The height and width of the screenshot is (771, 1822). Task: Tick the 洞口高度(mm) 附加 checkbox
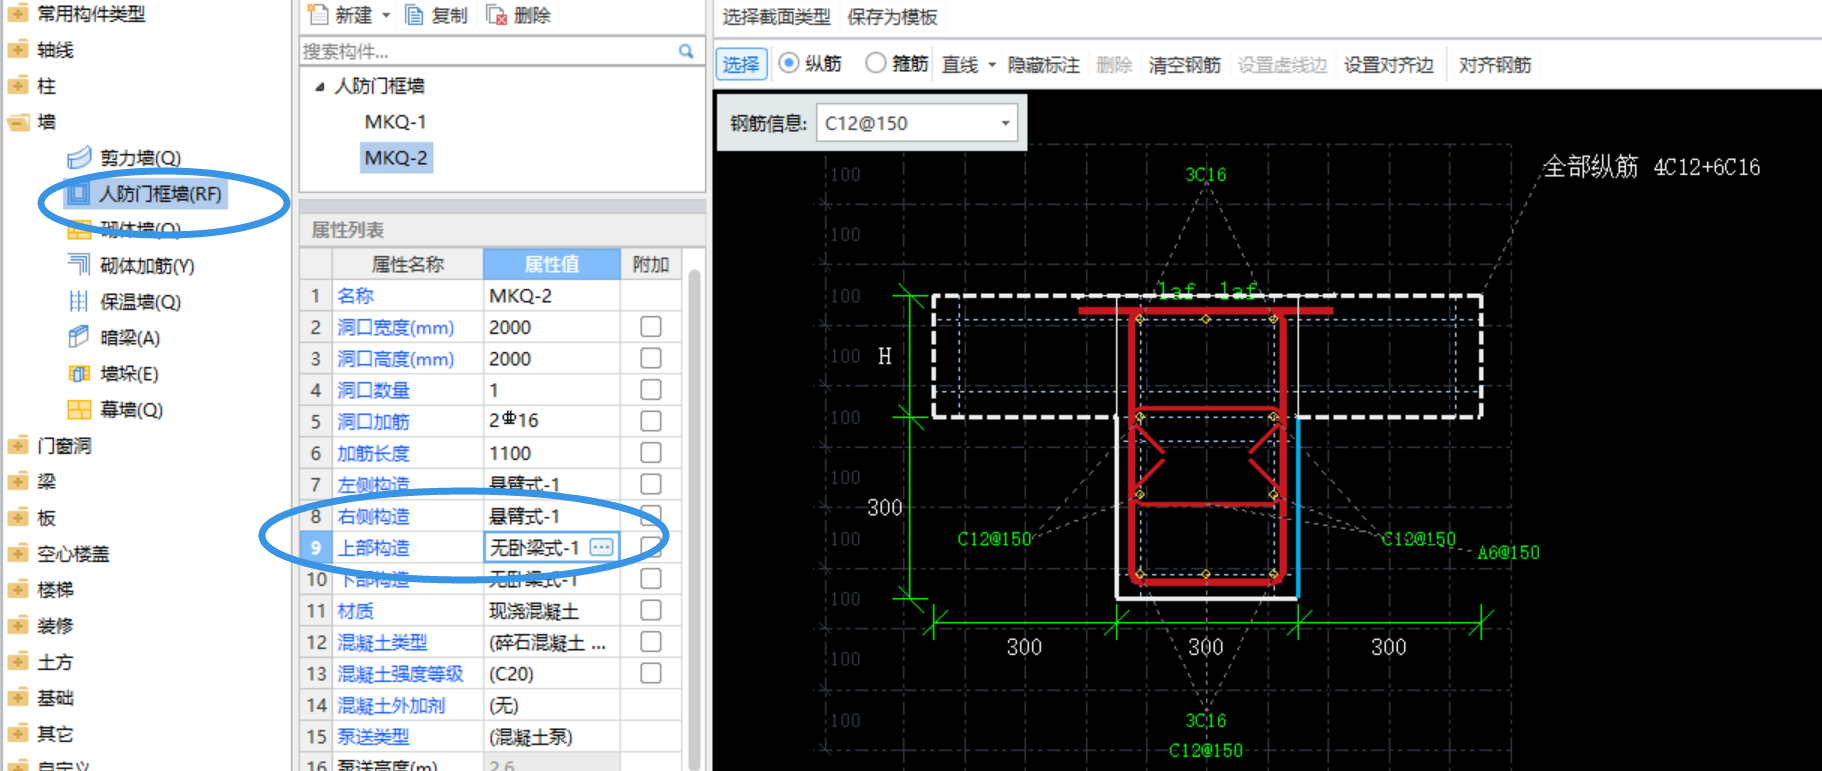tap(651, 358)
